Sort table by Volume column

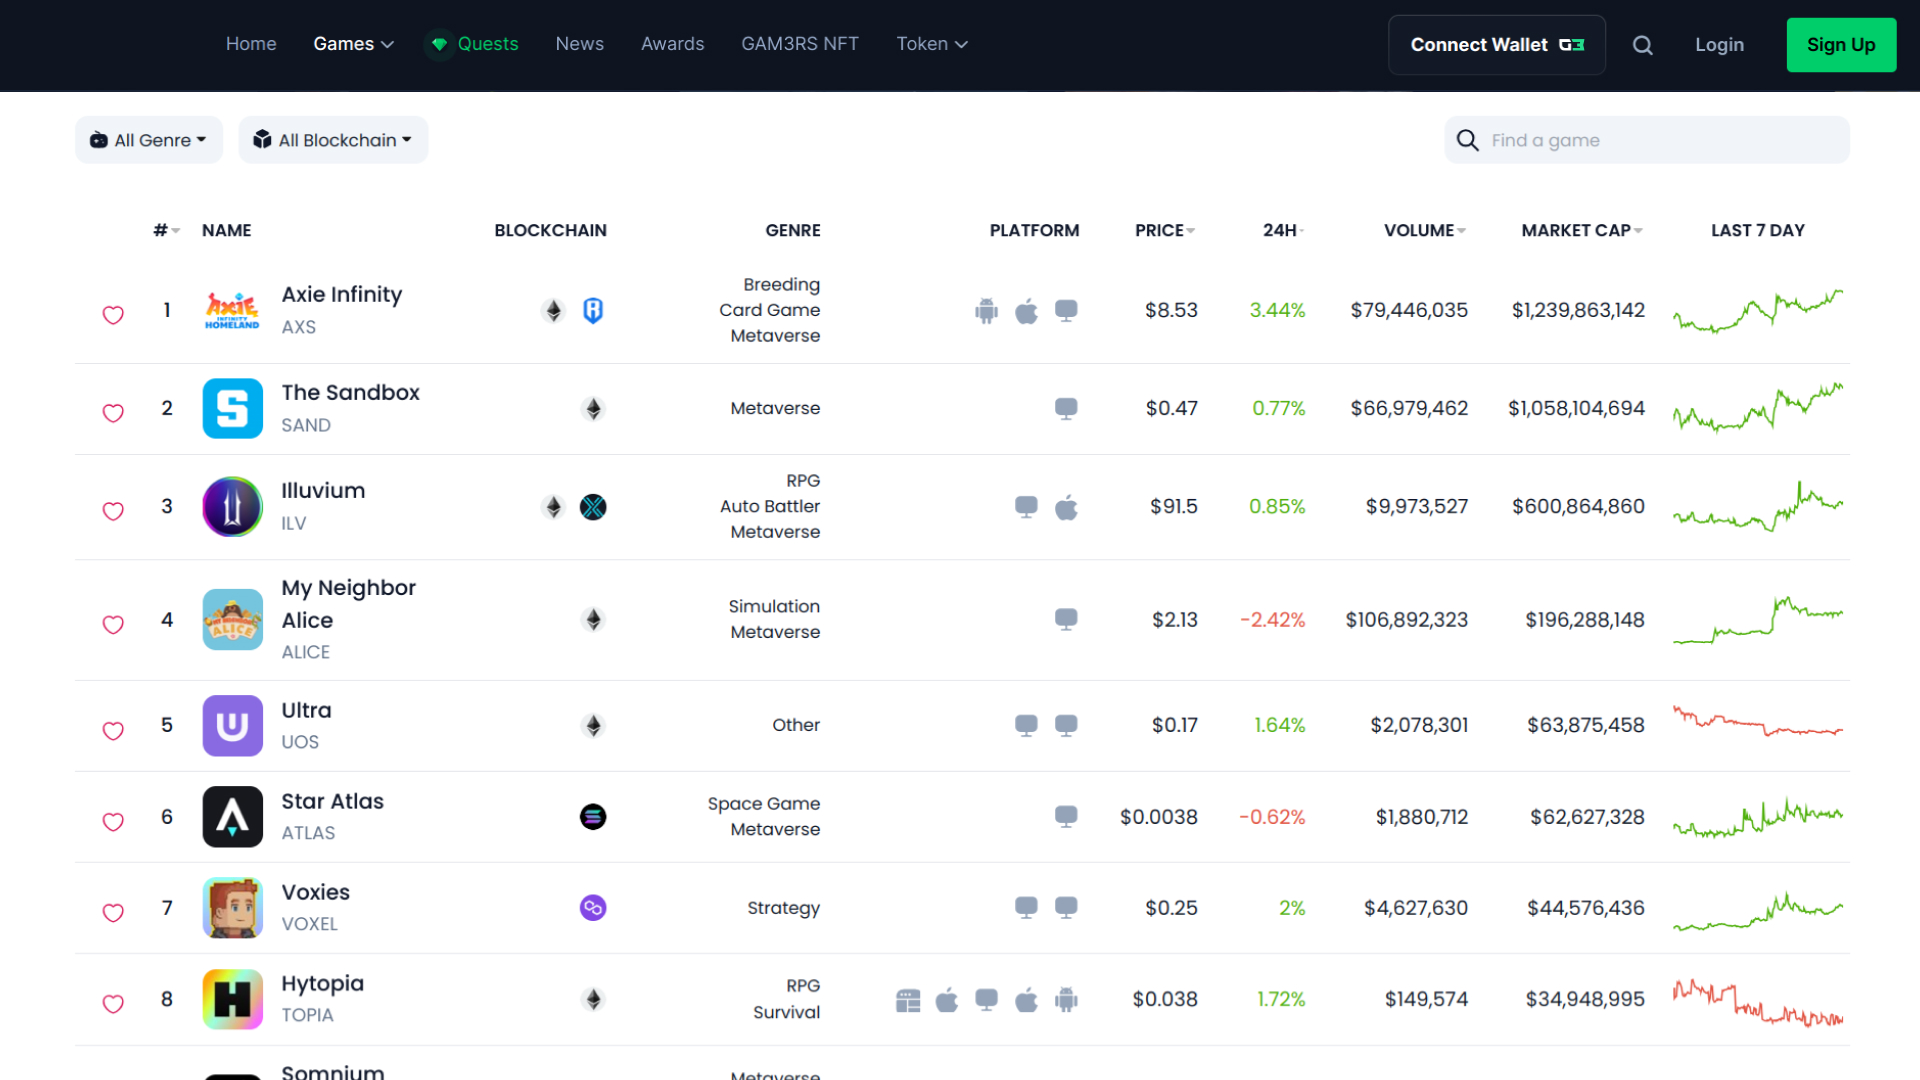click(1425, 230)
